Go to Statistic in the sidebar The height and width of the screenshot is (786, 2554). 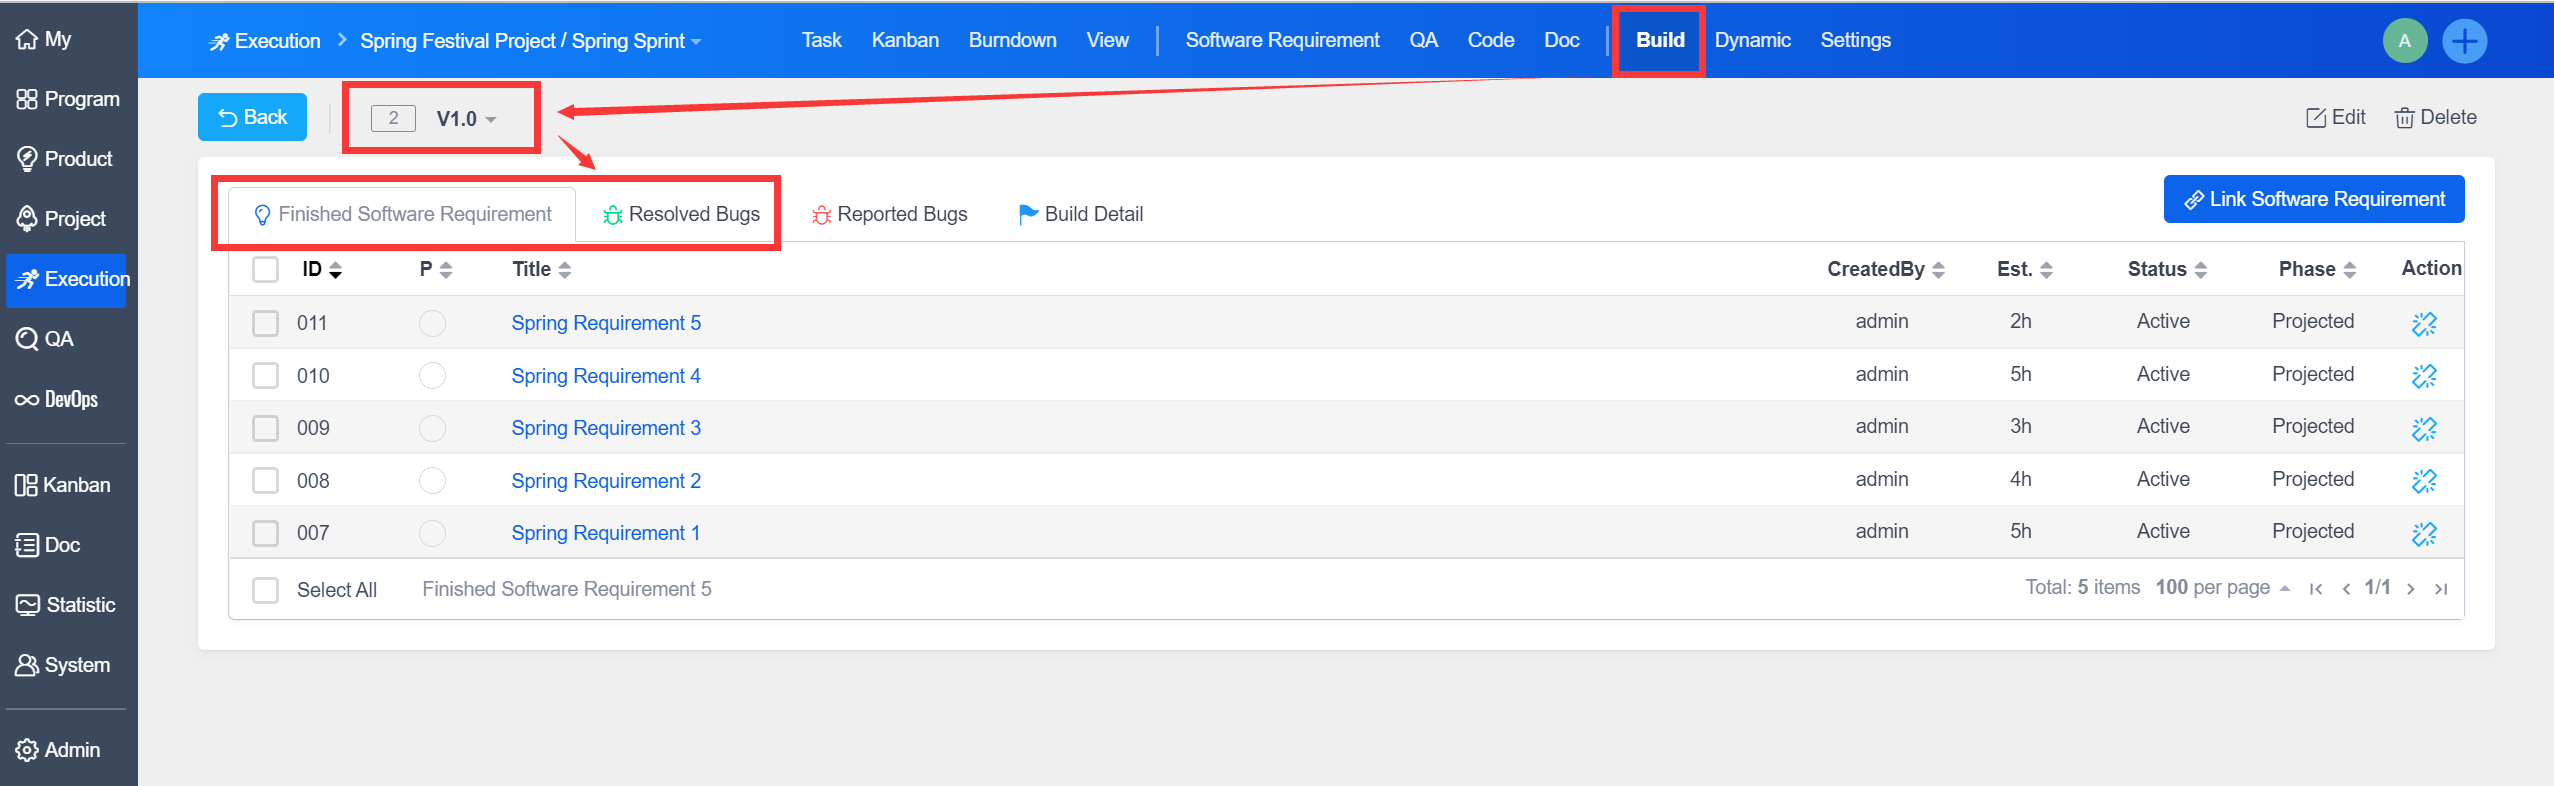point(66,605)
